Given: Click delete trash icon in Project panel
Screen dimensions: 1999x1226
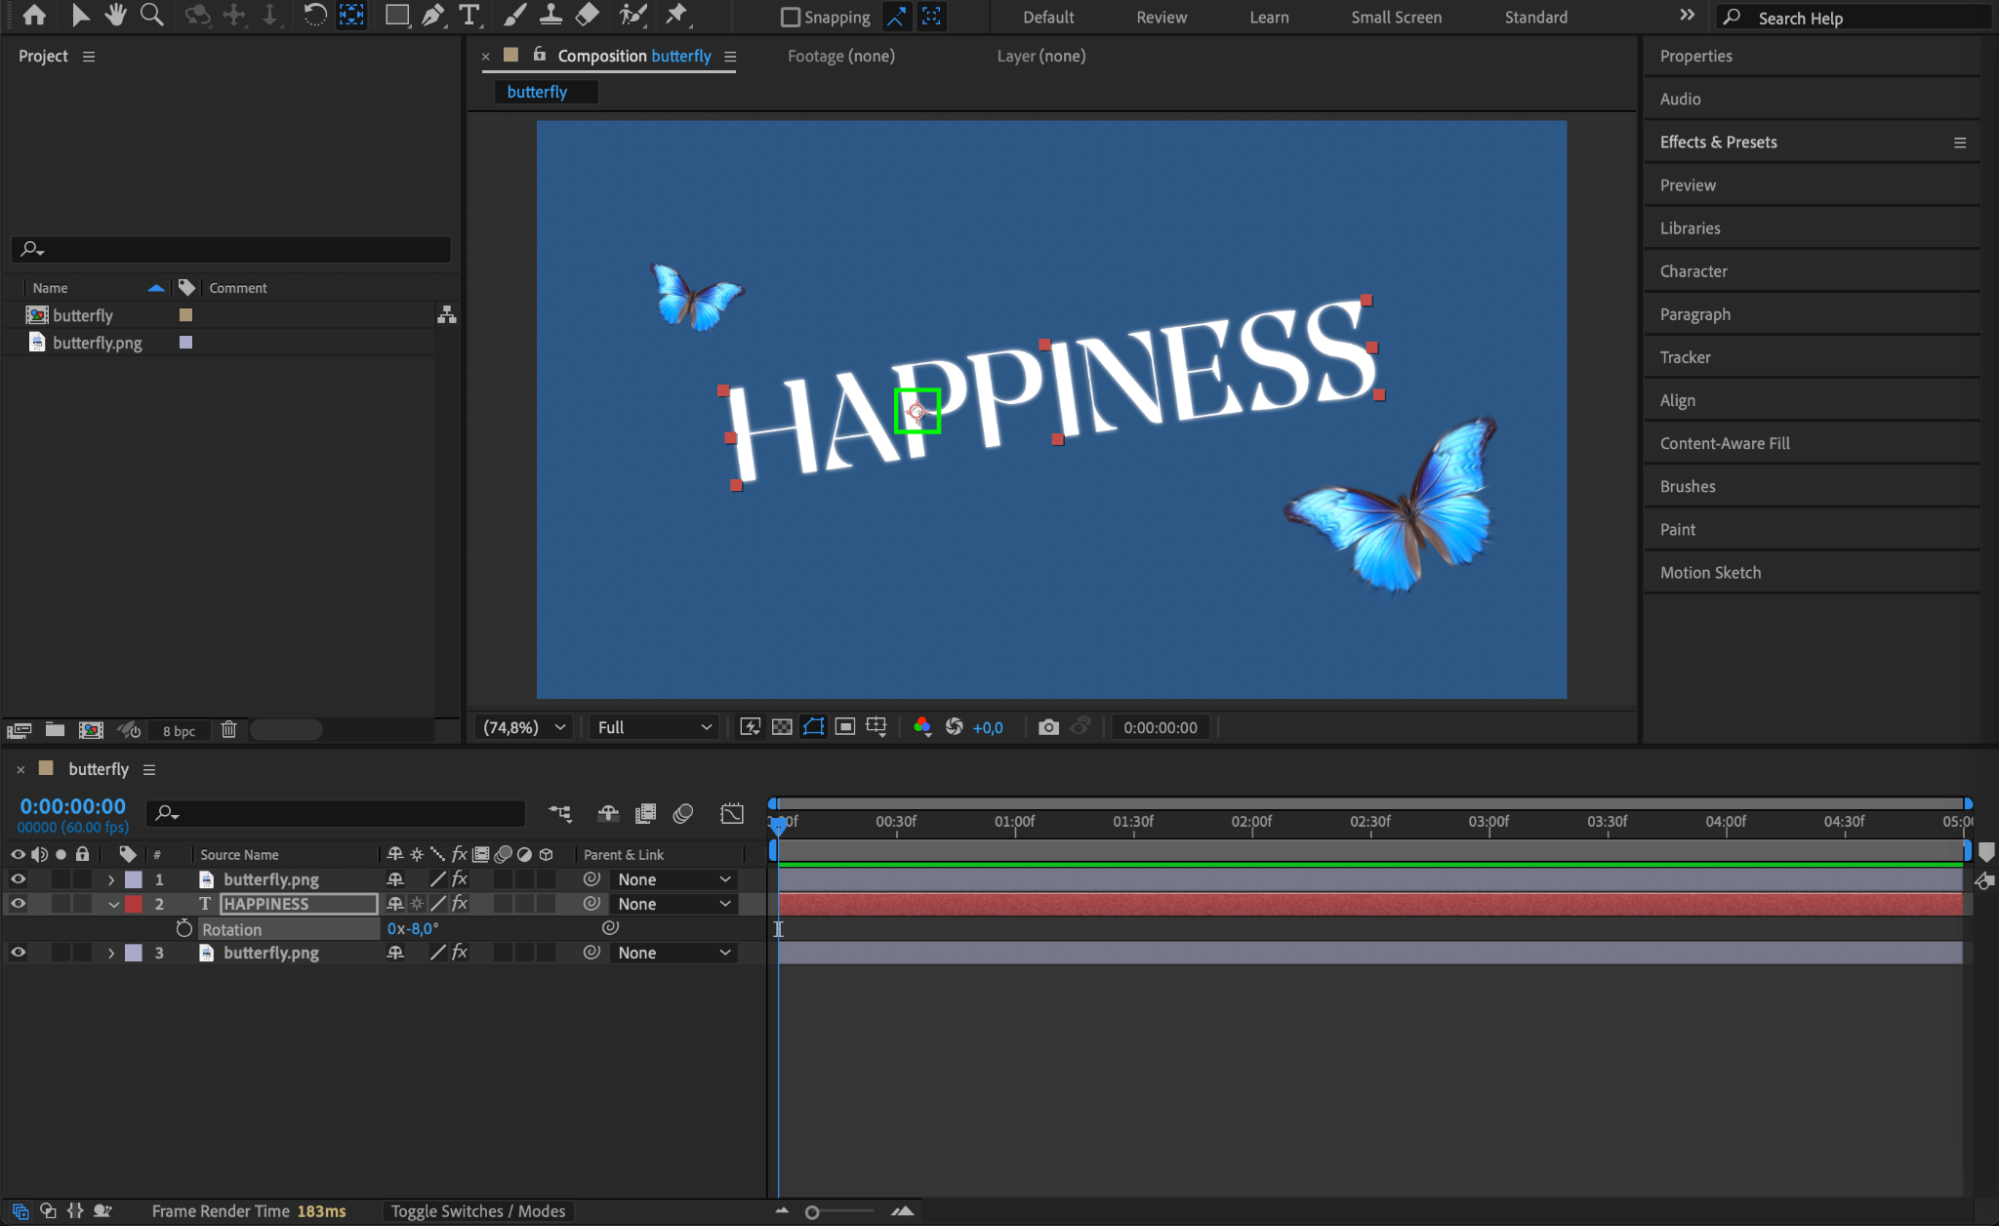Looking at the screenshot, I should 229,730.
